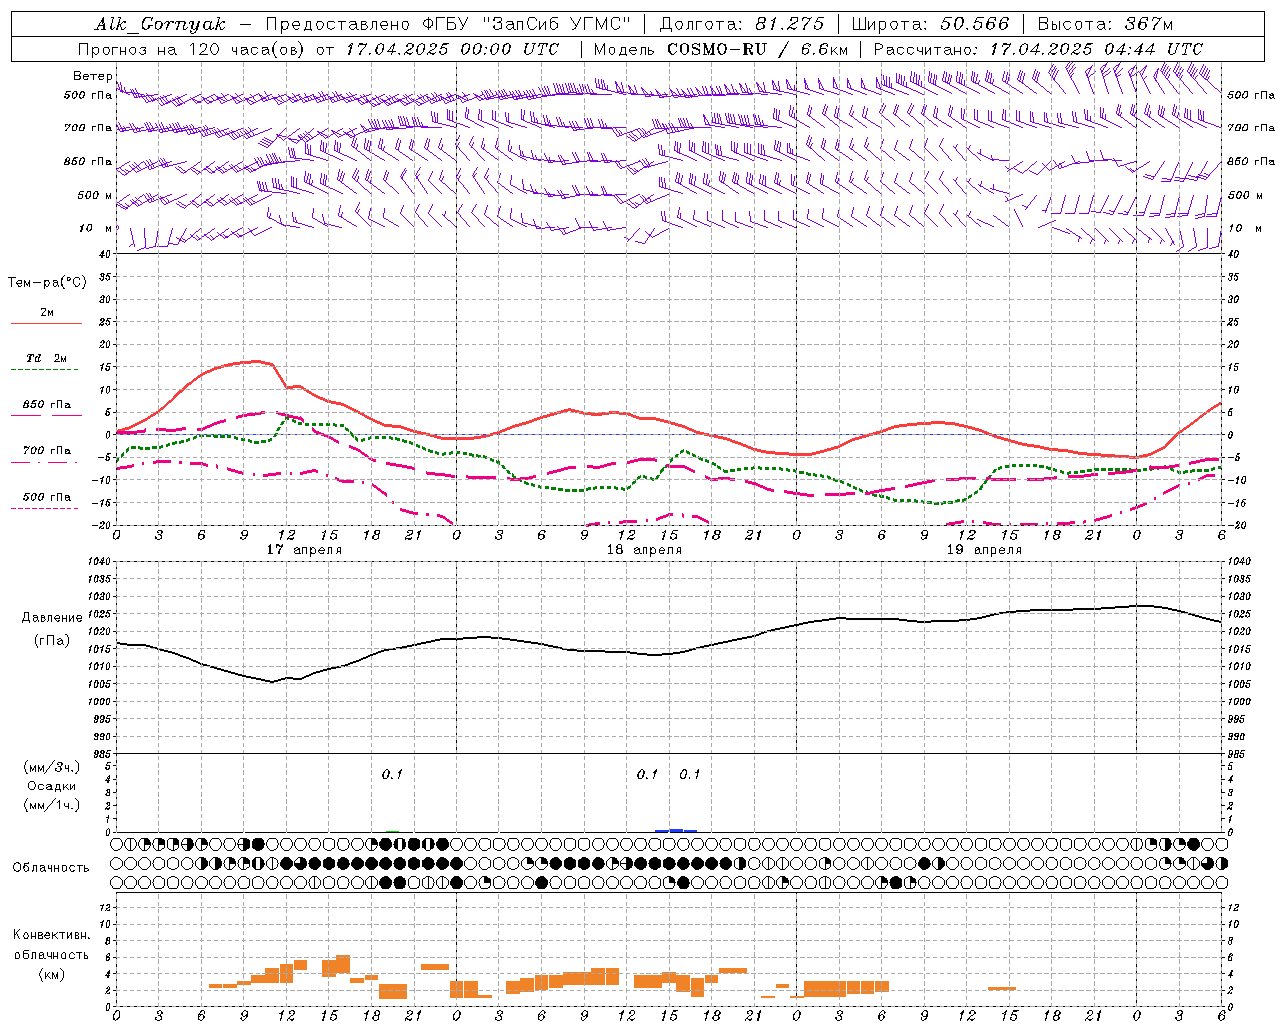Click the 'Ветер' wind panel label
Viewport: 1280px width, 1024px height.
tap(93, 76)
